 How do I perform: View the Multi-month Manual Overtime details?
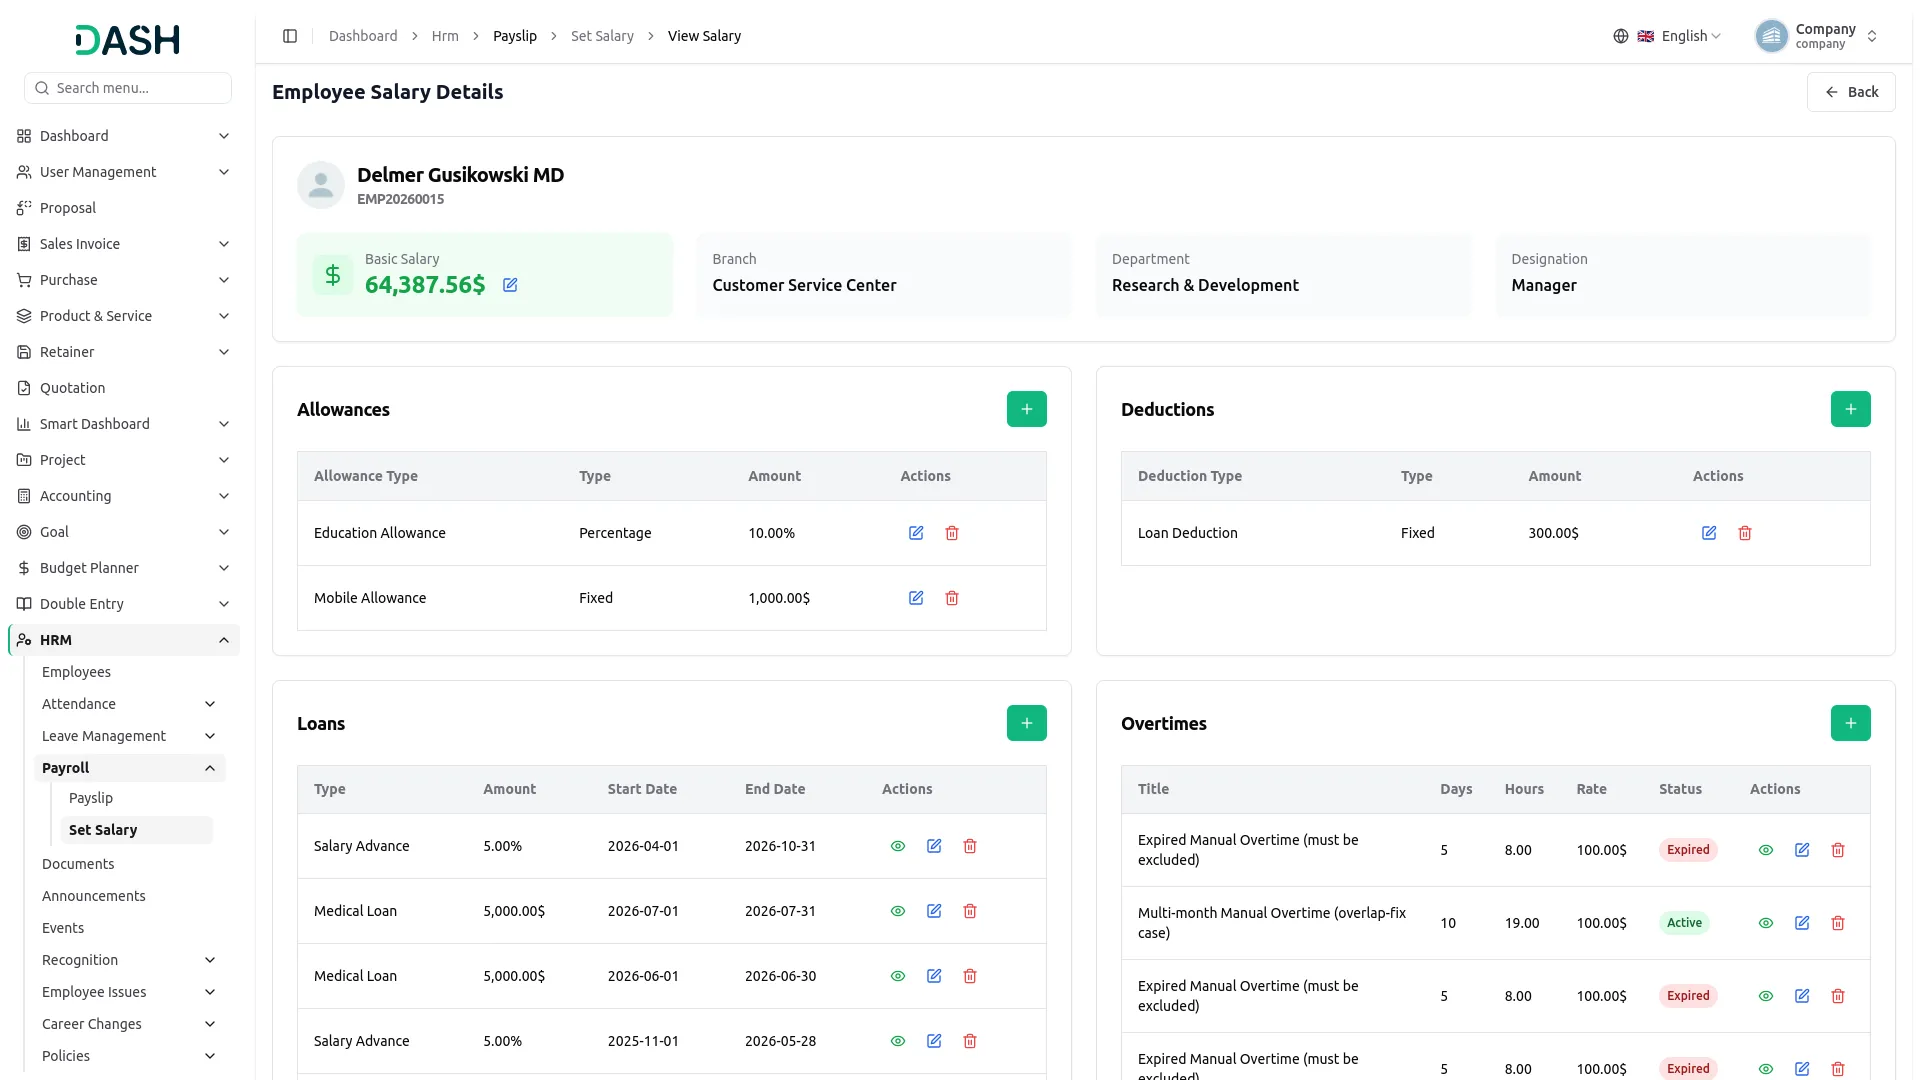tap(1766, 923)
